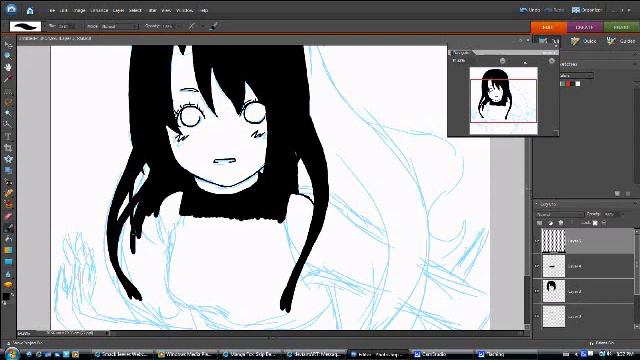Select the Hand tool
Viewport: 640px width, 360px height.
click(8, 67)
